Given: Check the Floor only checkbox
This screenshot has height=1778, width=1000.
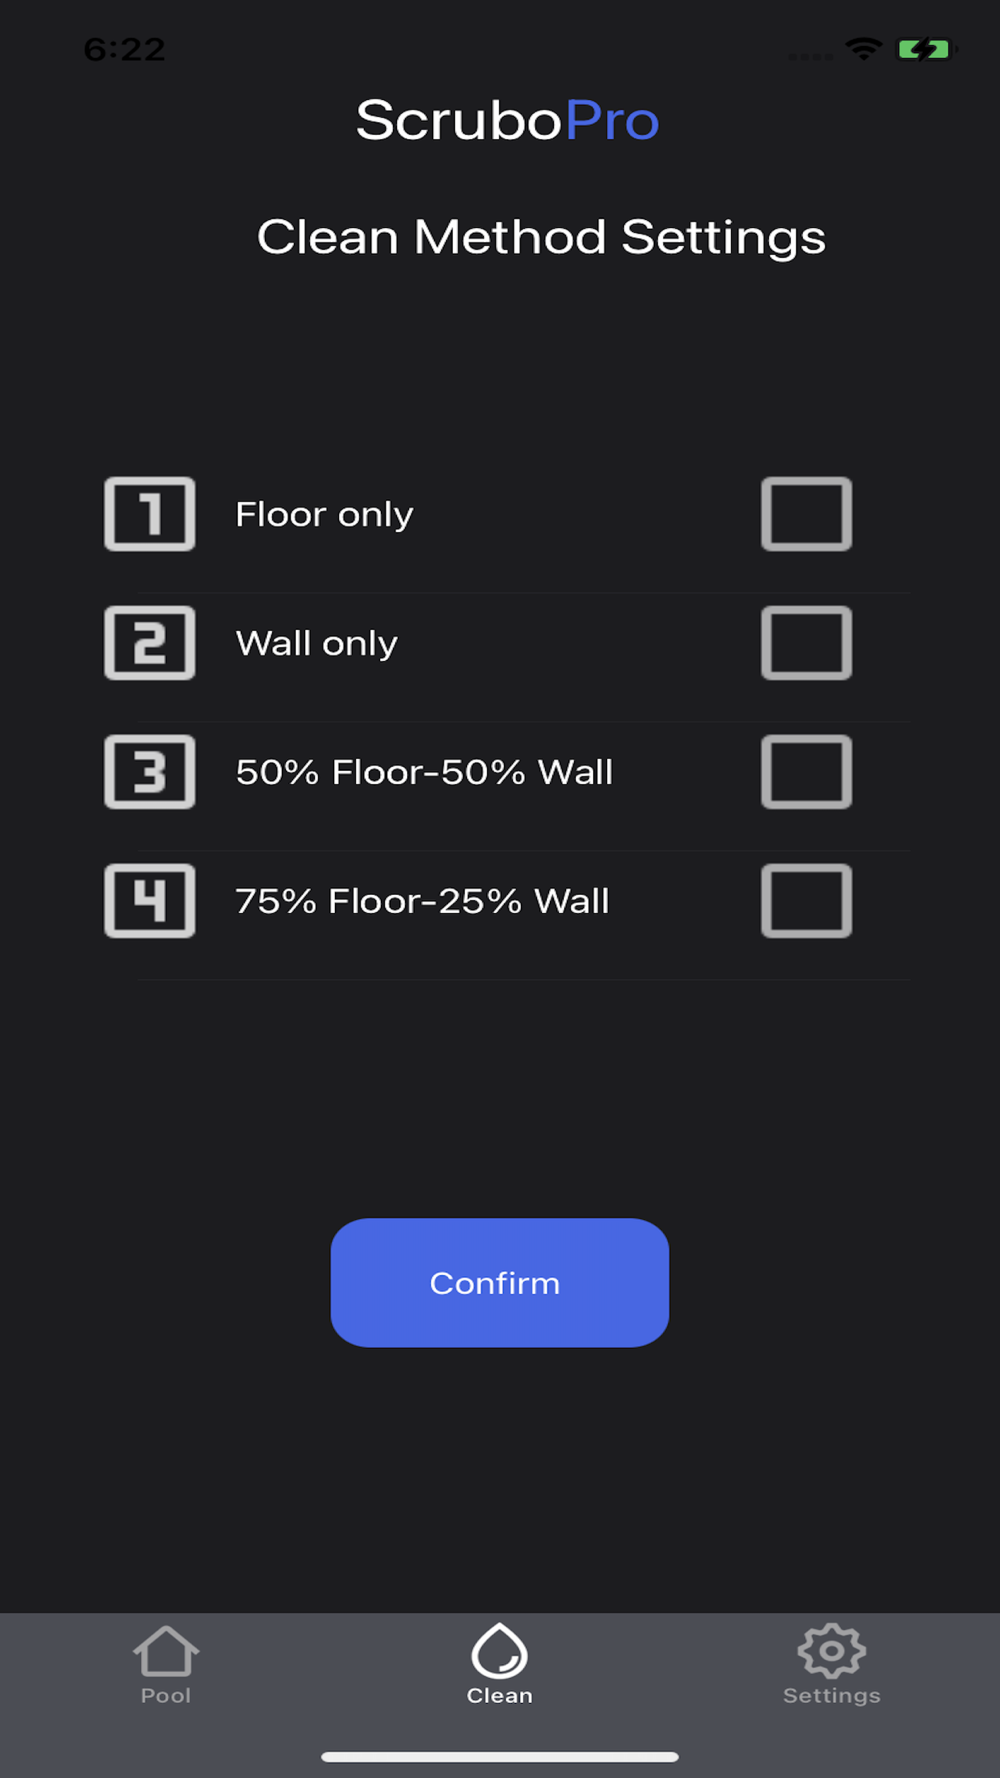Looking at the screenshot, I should click(807, 514).
